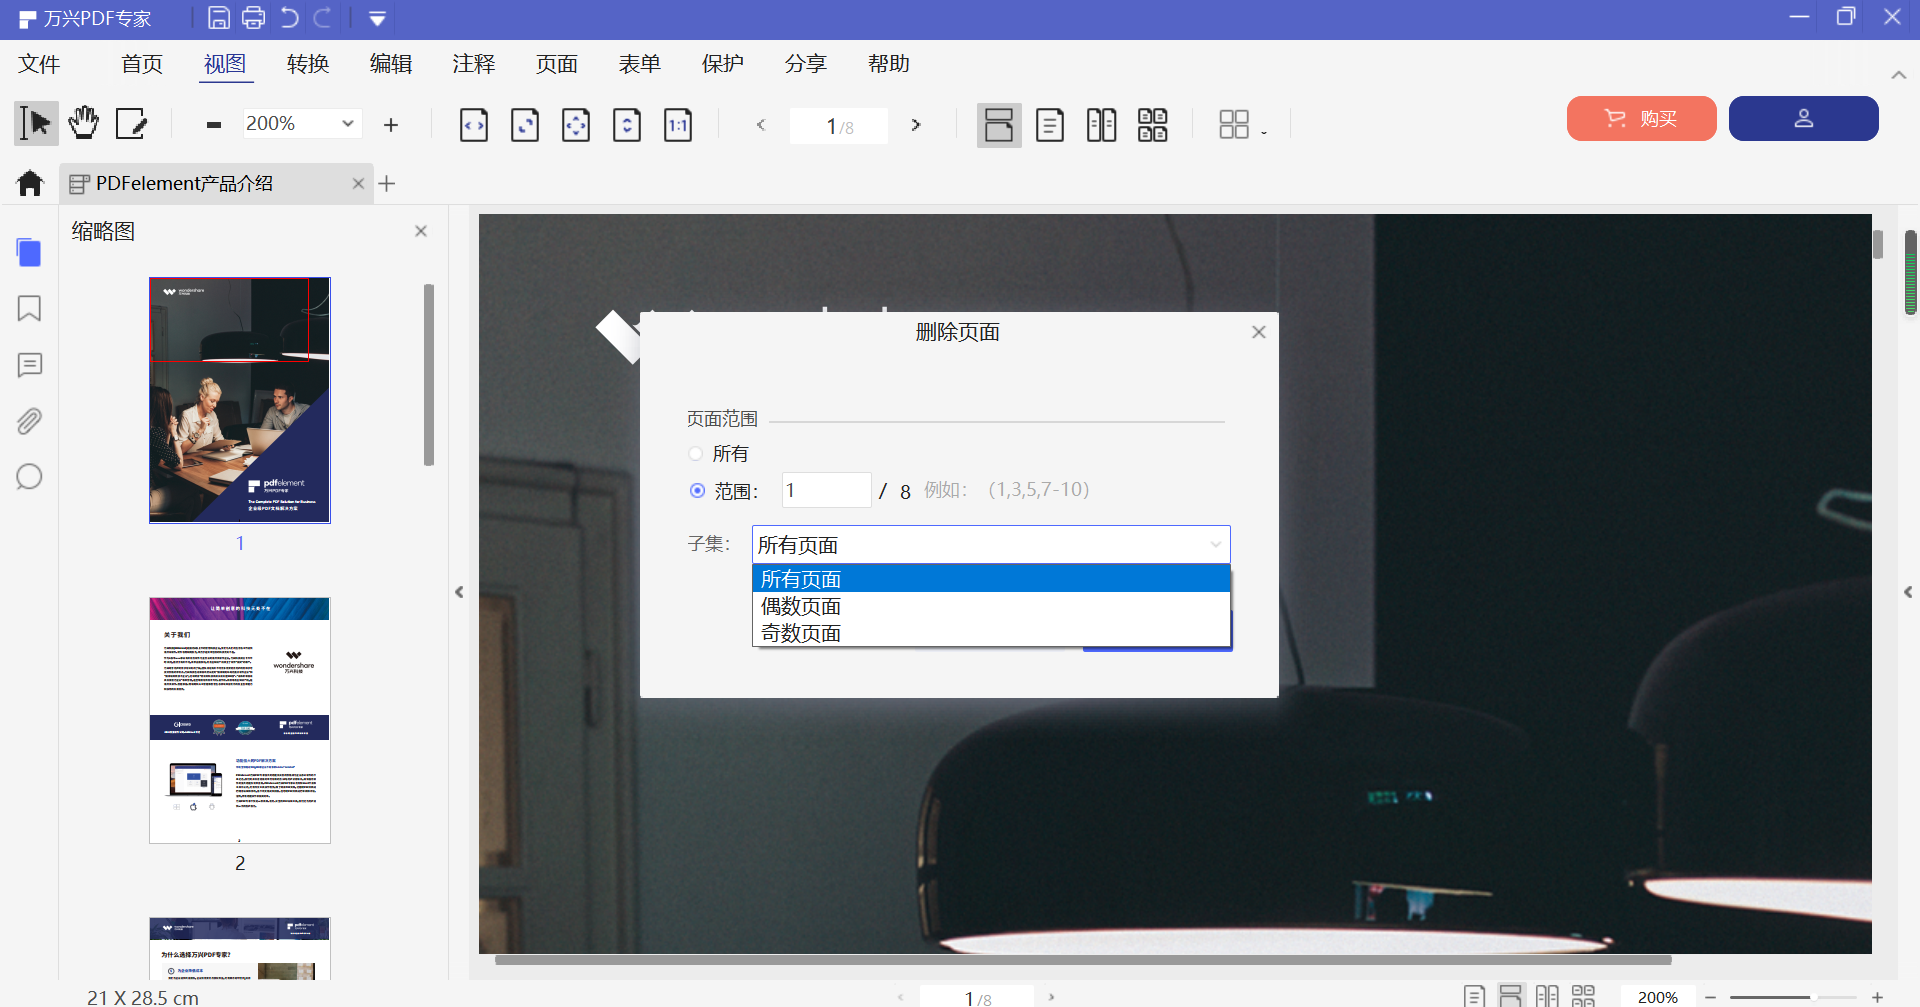Screen dimensions: 1920x1007
Task: Open the attachments panel
Action: 28,421
